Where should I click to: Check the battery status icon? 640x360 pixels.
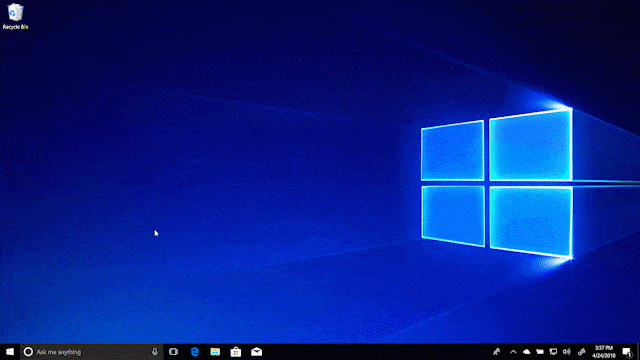(x=540, y=352)
